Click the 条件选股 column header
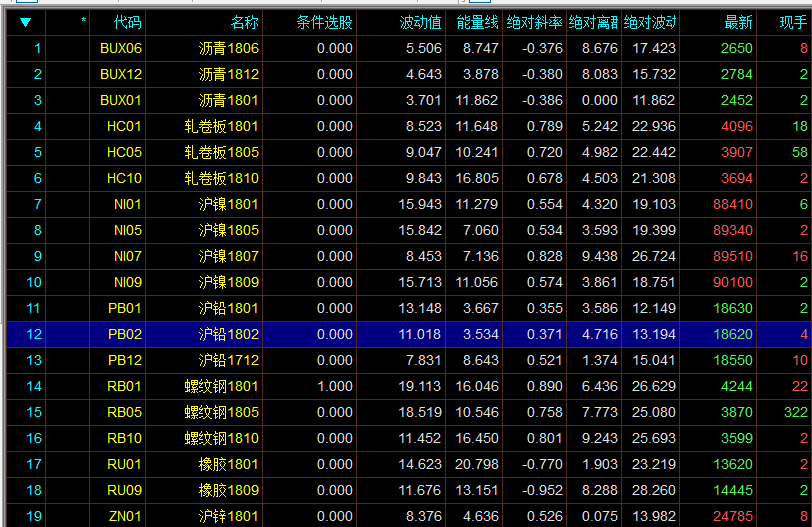Image resolution: width=812 pixels, height=527 pixels. tap(324, 22)
